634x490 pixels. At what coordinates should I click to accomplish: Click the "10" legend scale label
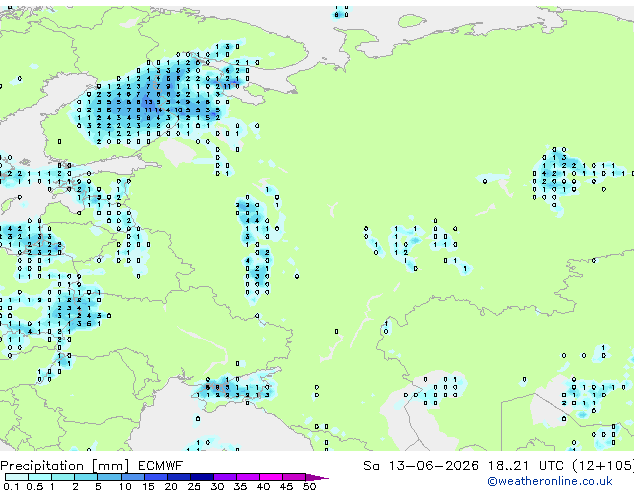pos(125,486)
